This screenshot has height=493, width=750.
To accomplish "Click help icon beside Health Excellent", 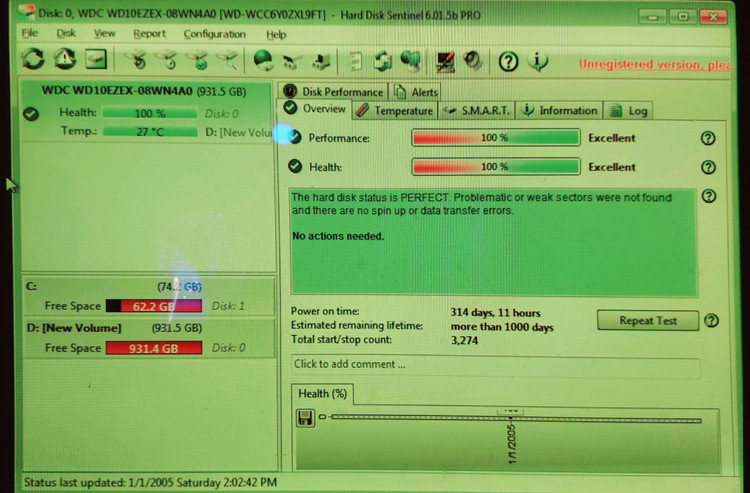I will (708, 167).
